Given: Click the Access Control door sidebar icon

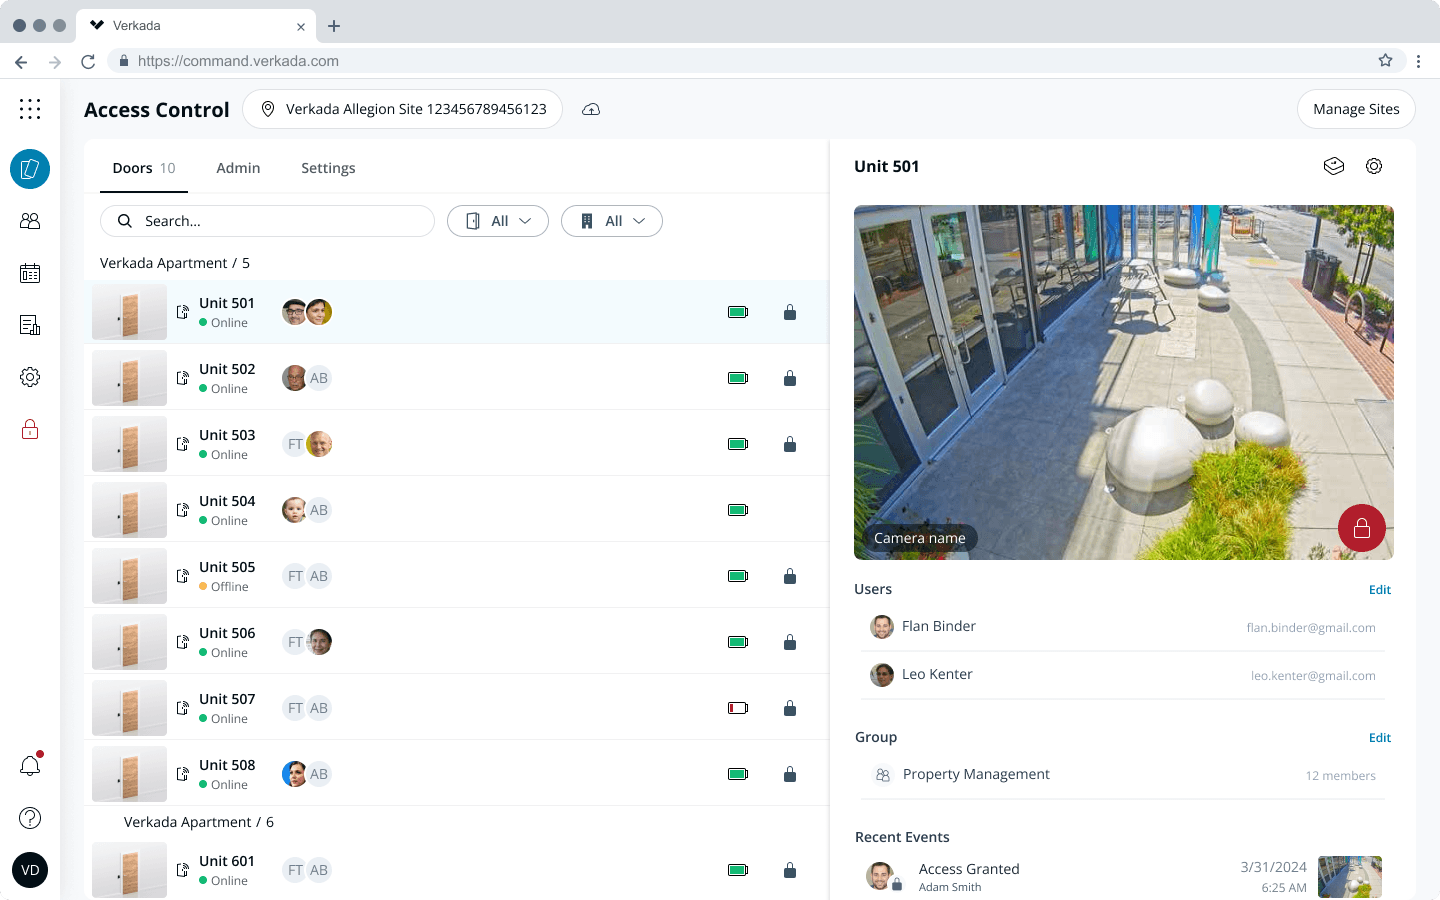Looking at the screenshot, I should pos(30,169).
